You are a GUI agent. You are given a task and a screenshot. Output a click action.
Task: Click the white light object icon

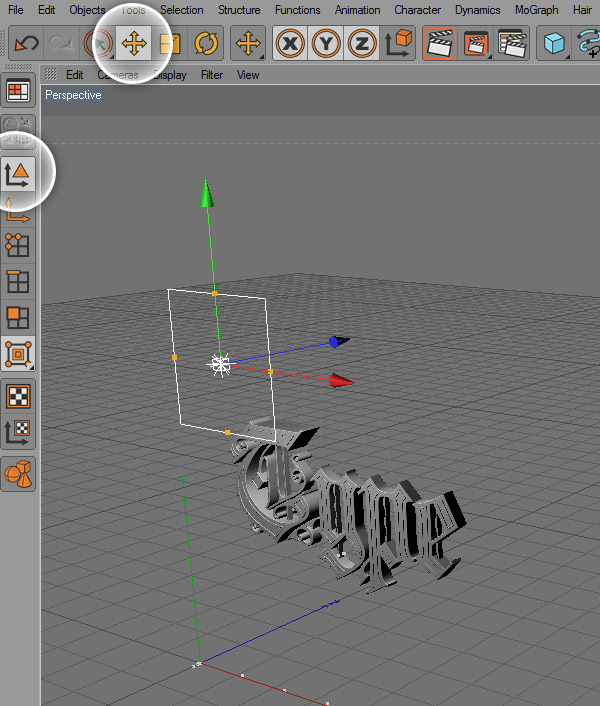pos(220,364)
